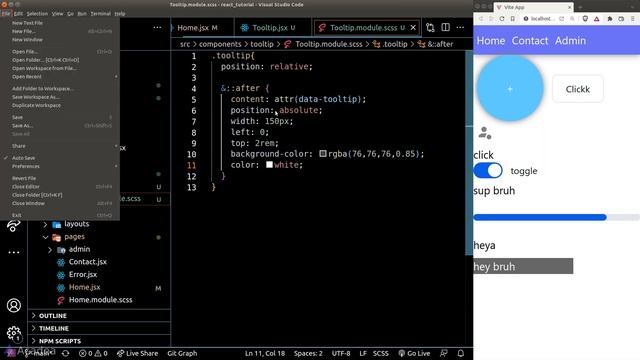640x360 pixels.
Task: Collapse the pages folder
Action: pos(45,237)
